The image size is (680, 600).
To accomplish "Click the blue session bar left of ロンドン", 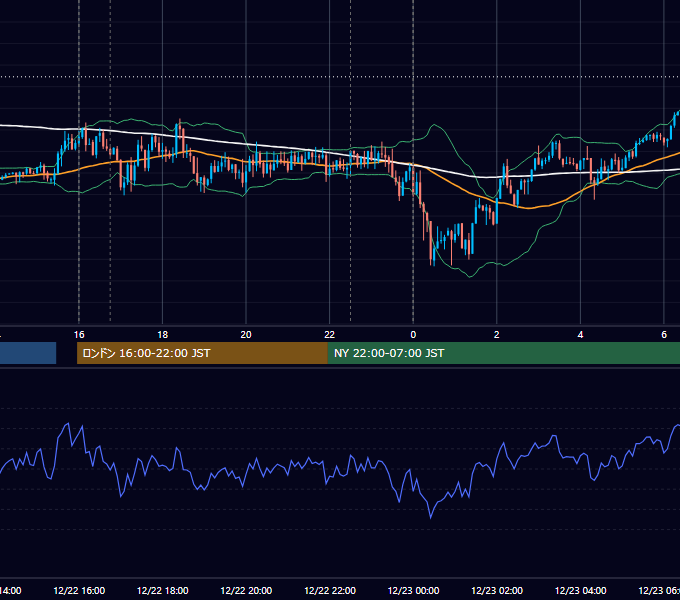I will [28, 353].
